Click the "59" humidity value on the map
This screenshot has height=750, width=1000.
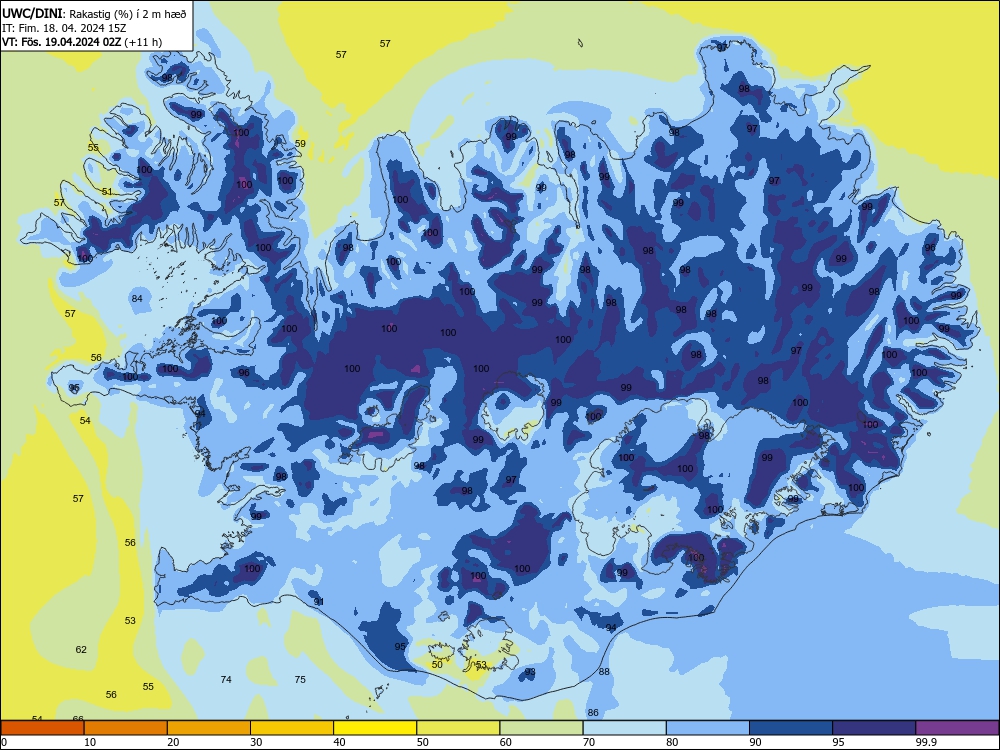coord(300,143)
